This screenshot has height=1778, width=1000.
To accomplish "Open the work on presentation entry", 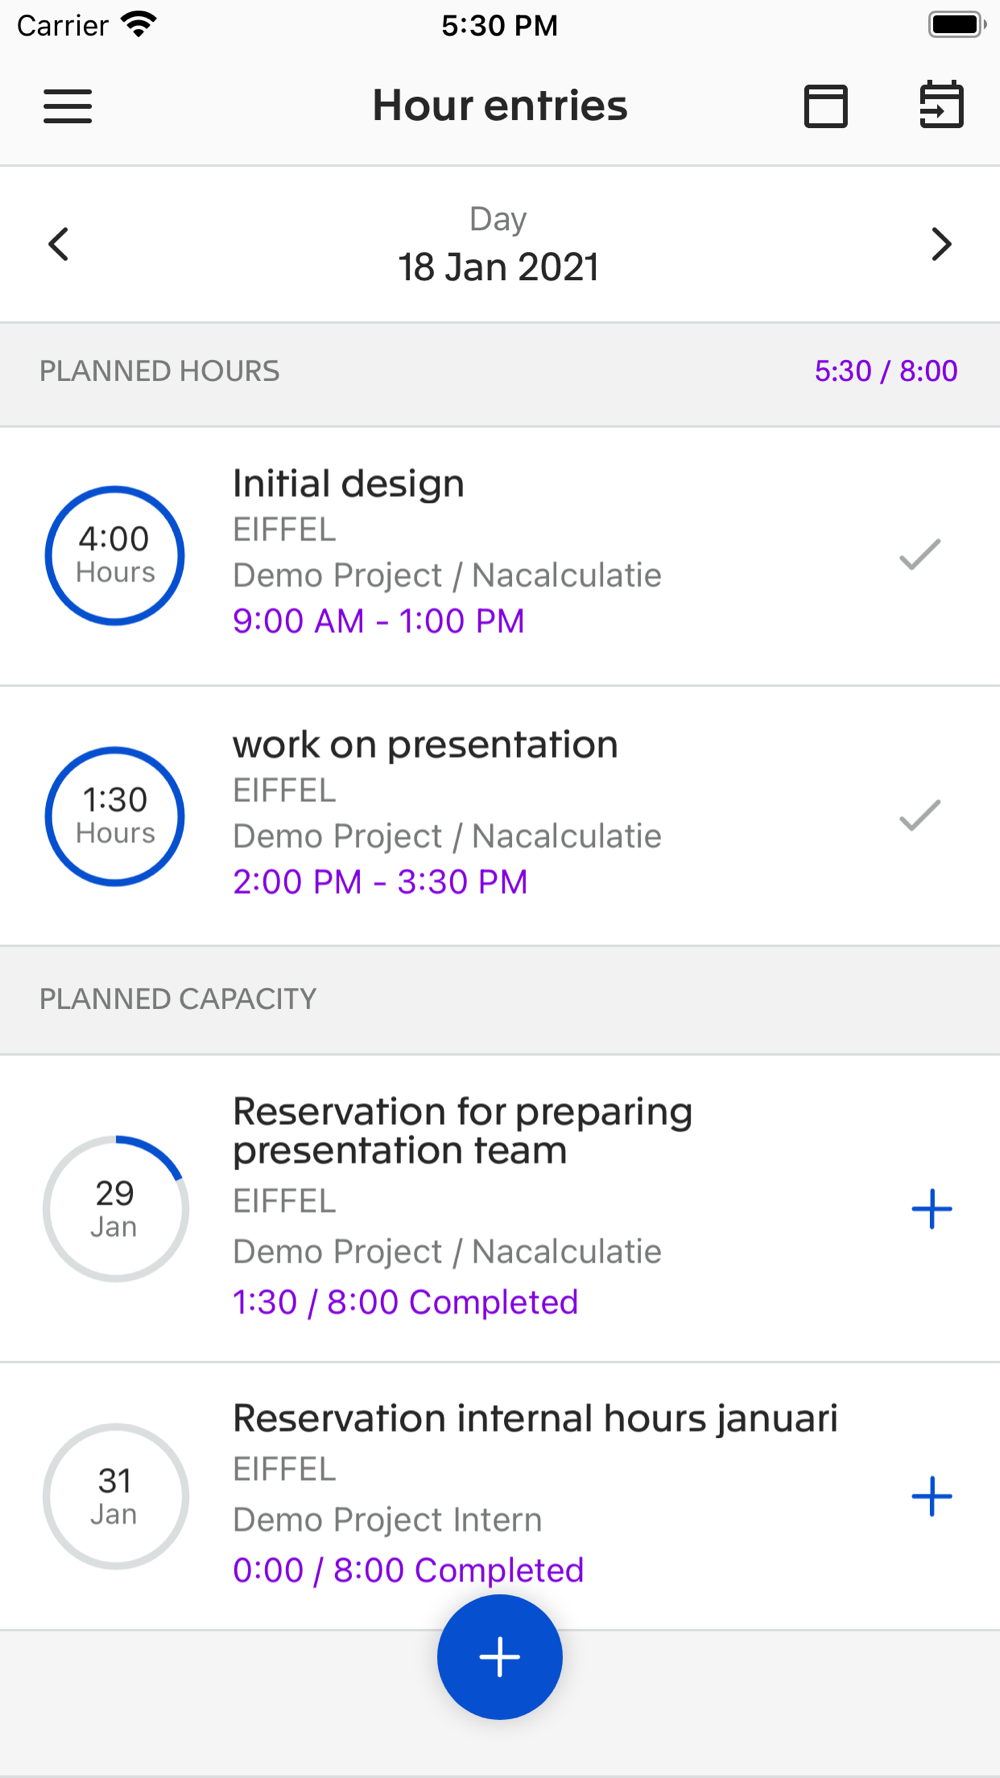I will pos(500,816).
